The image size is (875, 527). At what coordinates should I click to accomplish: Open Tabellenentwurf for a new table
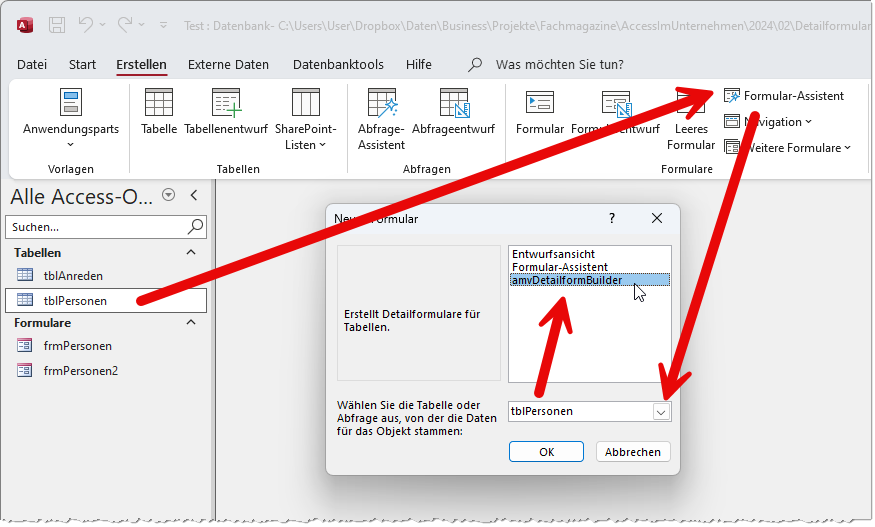[x=226, y=111]
